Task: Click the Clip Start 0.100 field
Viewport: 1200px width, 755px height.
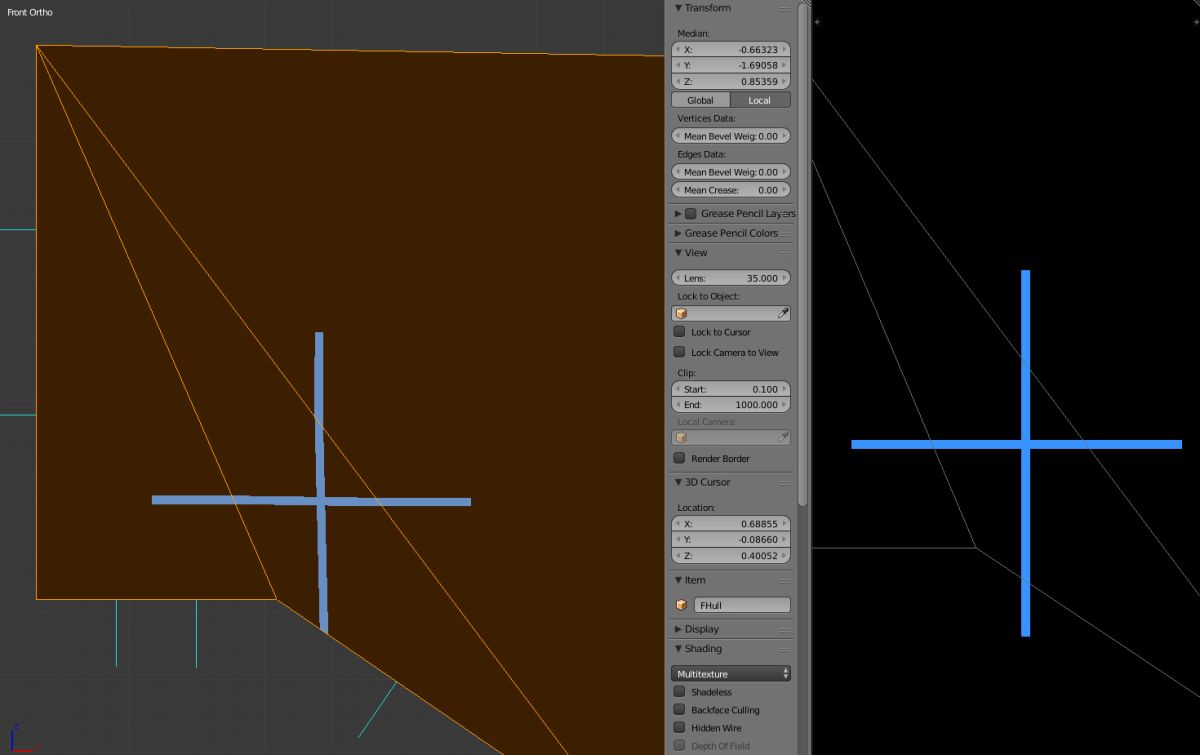Action: [x=731, y=389]
